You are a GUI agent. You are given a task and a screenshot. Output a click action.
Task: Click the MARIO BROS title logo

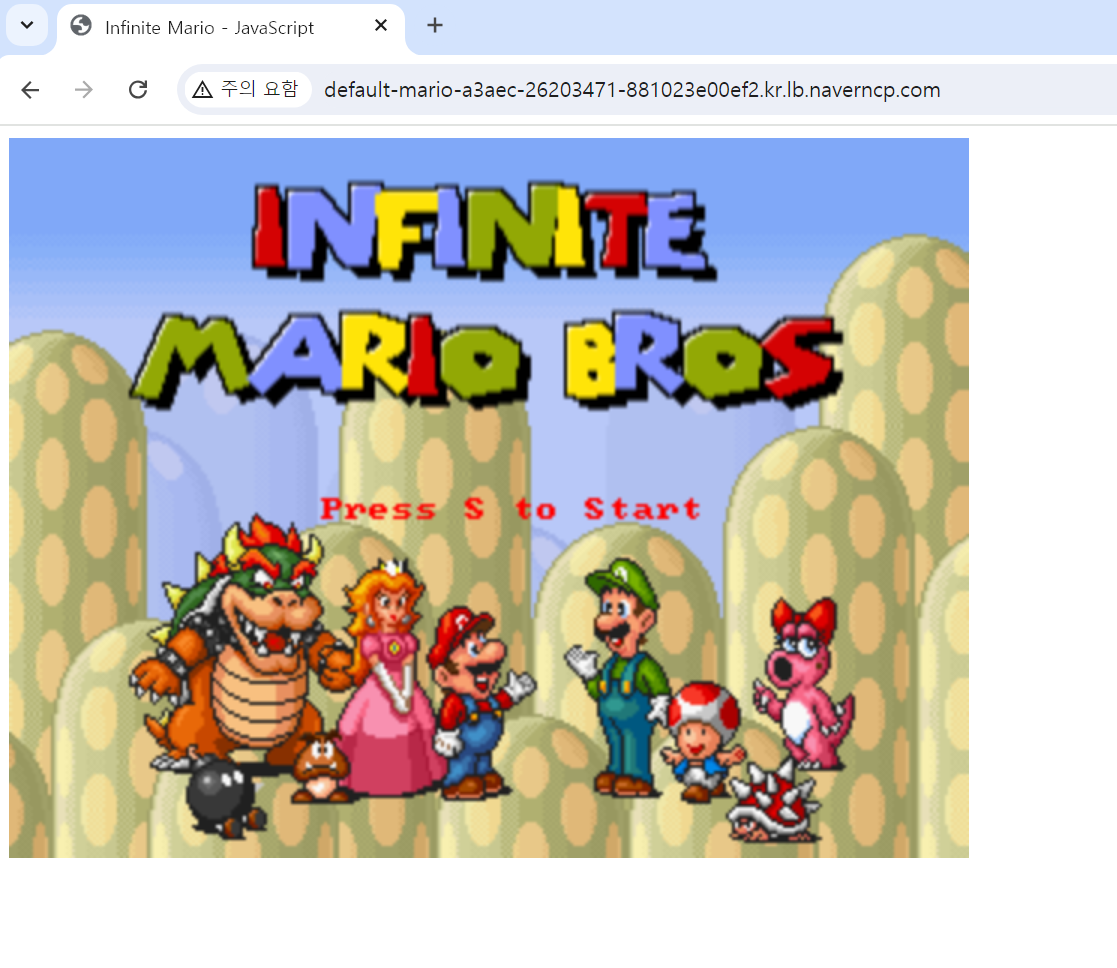(487, 360)
